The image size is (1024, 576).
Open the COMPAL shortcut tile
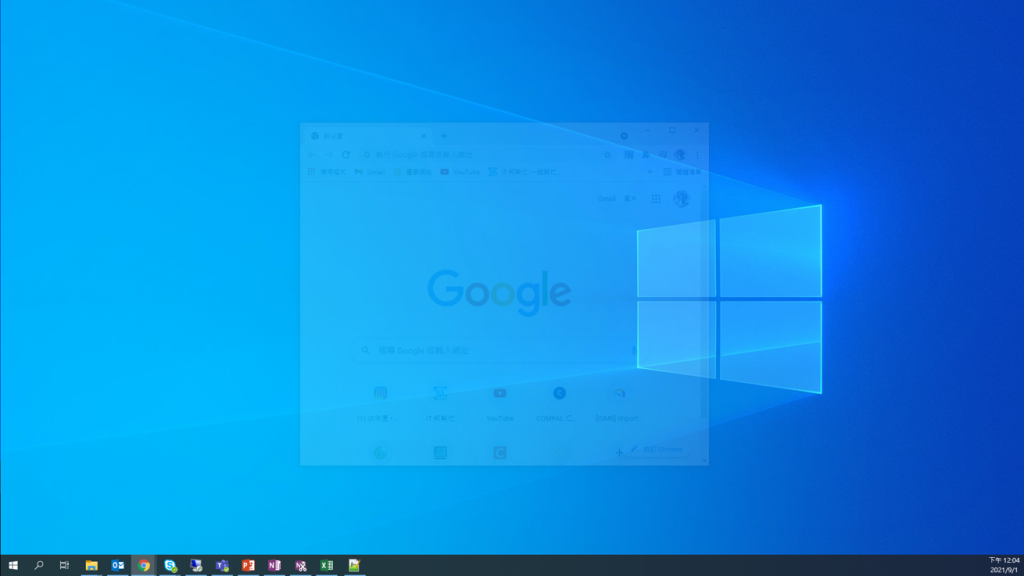[559, 403]
